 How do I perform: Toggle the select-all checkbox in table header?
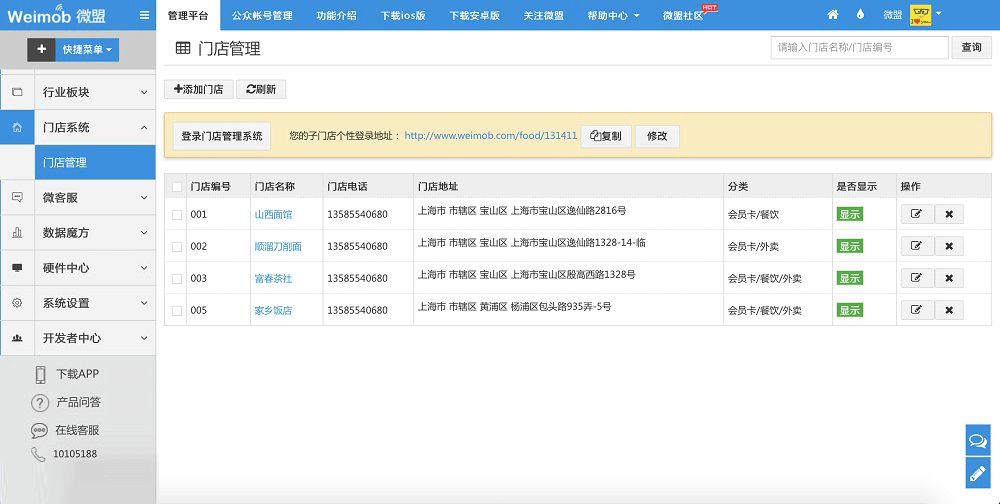(x=177, y=187)
